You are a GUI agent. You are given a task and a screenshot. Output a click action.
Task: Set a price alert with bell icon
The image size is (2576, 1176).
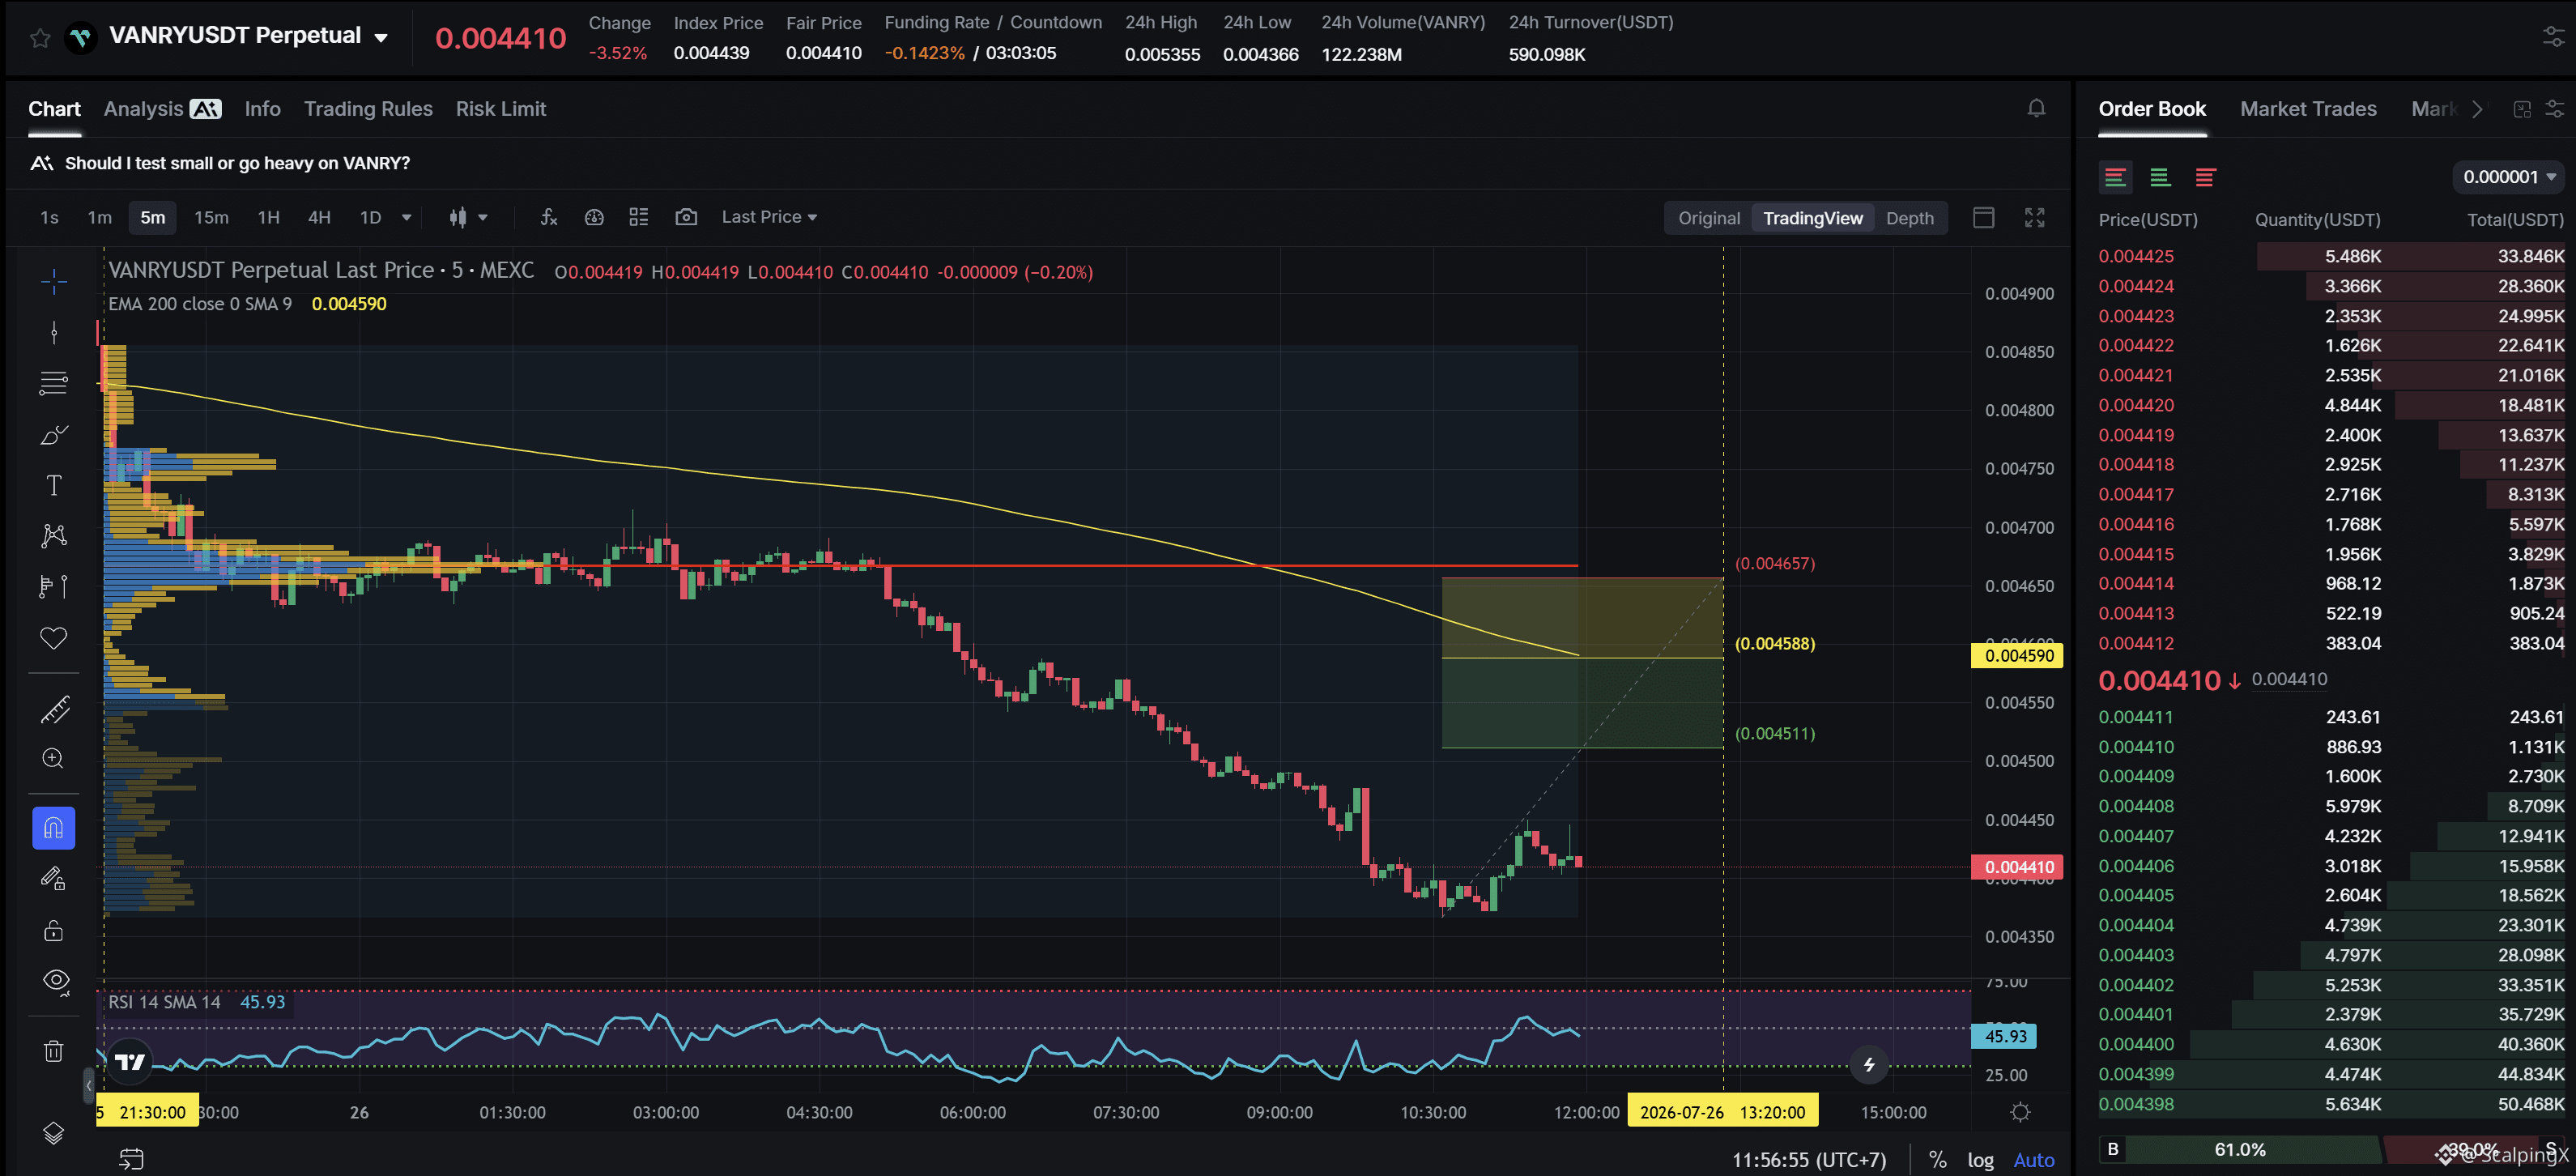[2036, 108]
